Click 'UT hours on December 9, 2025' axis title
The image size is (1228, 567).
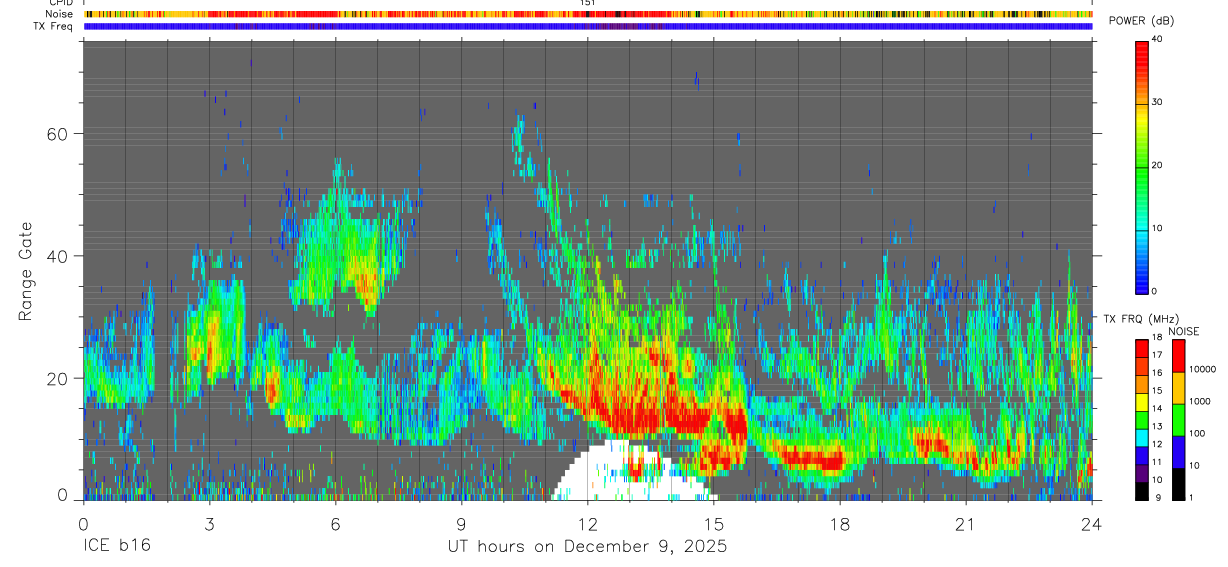point(586,546)
